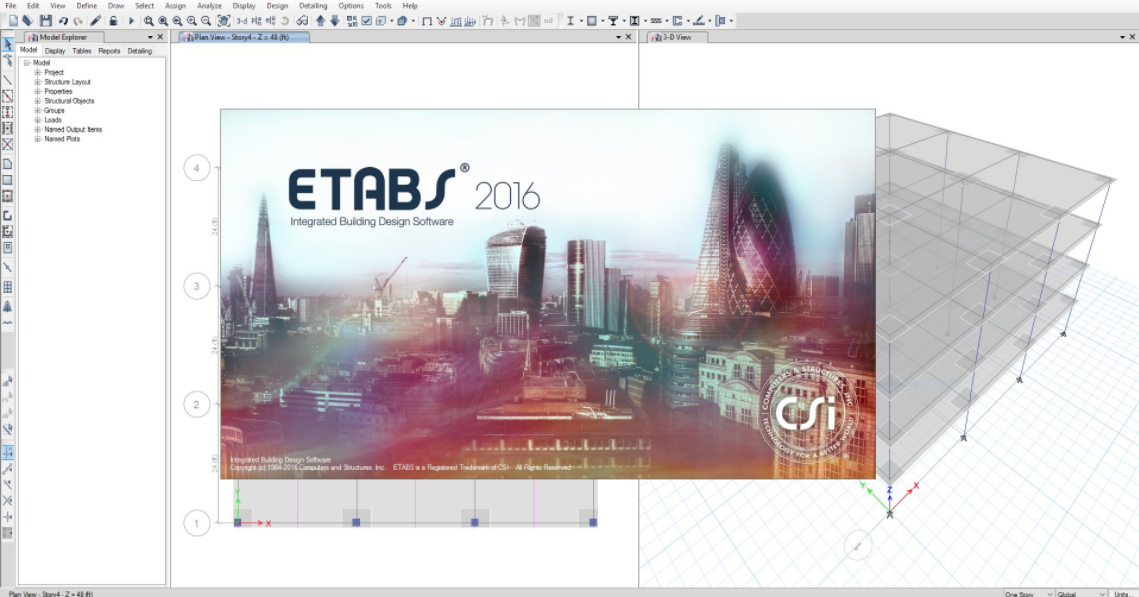Open the Draw menu
Viewport: 1139px width, 597px height.
point(115,6)
